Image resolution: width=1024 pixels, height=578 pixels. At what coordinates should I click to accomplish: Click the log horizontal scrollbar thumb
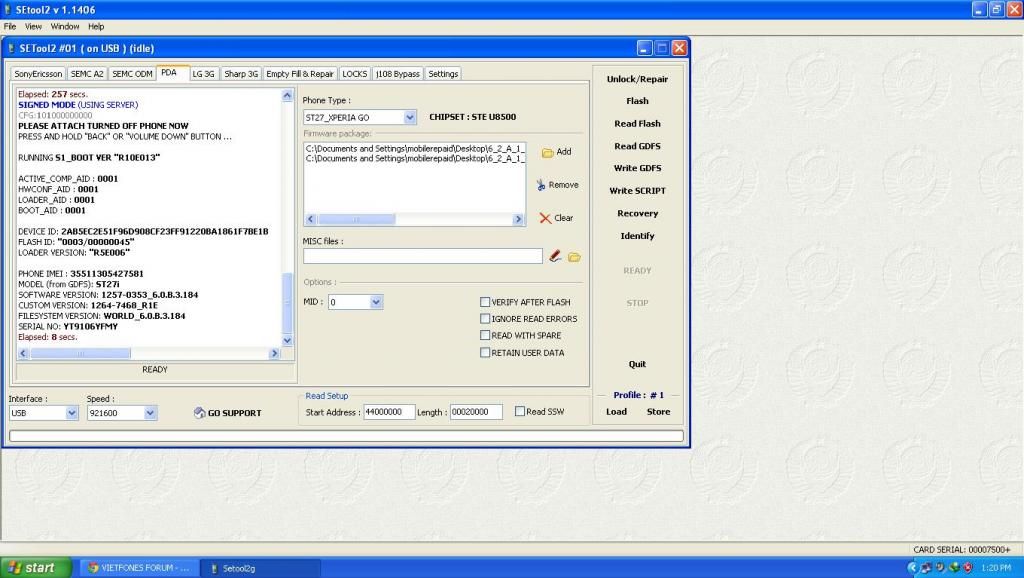(x=80, y=353)
